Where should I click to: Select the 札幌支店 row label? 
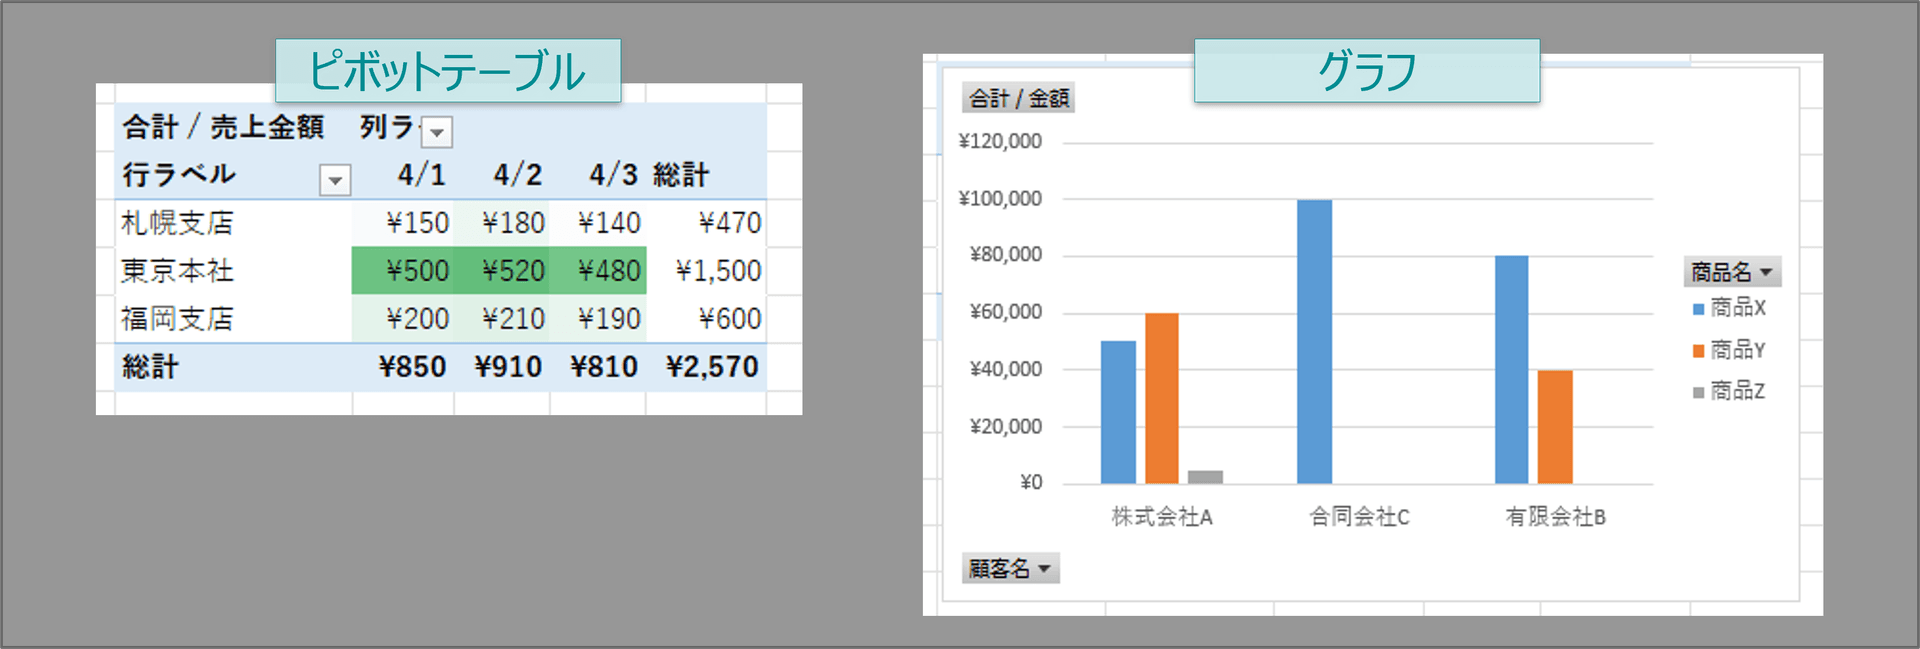177,223
